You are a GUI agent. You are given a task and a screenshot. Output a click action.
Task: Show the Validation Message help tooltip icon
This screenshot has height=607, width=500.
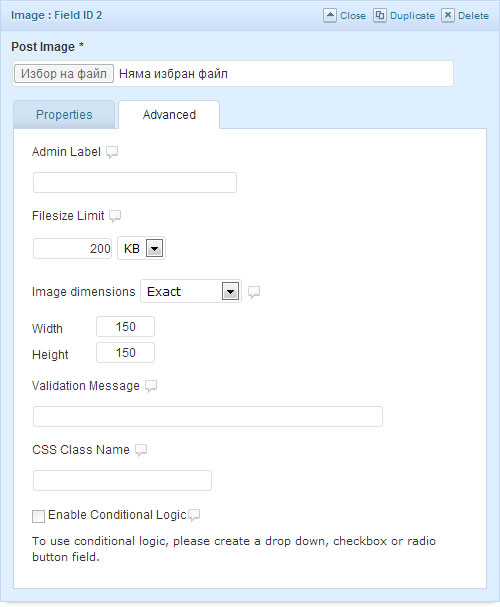(x=151, y=386)
